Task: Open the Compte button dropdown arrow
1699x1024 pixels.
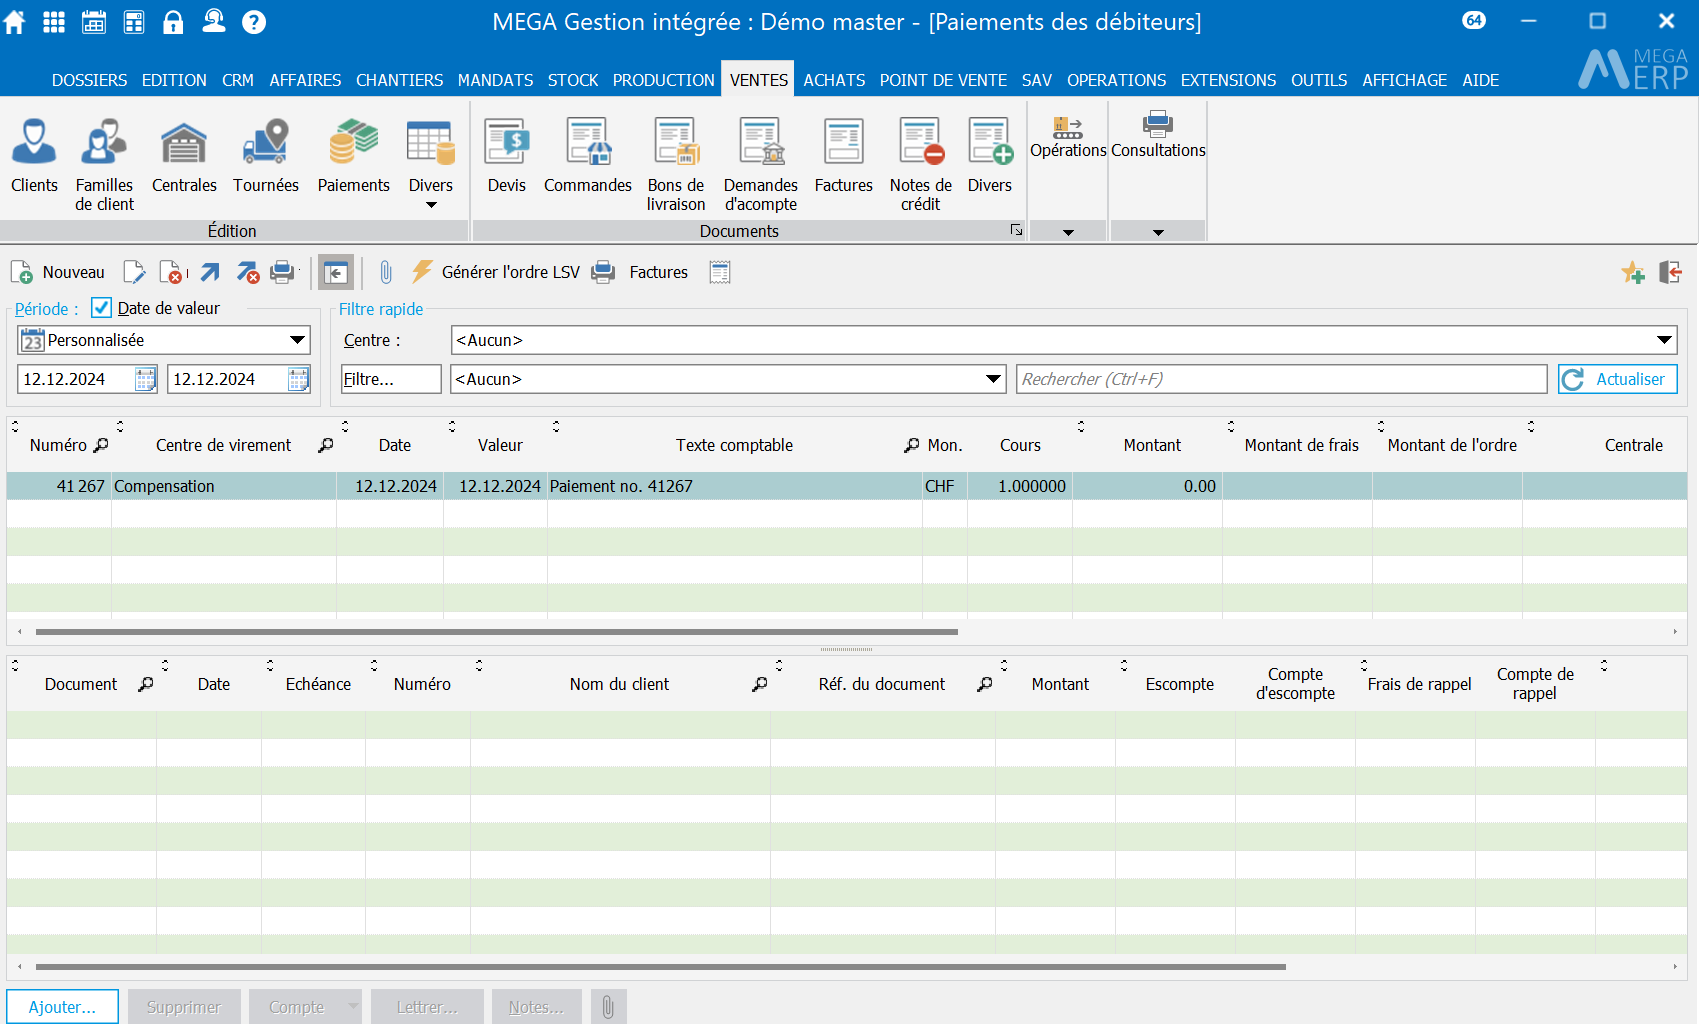Action: coord(353,1006)
